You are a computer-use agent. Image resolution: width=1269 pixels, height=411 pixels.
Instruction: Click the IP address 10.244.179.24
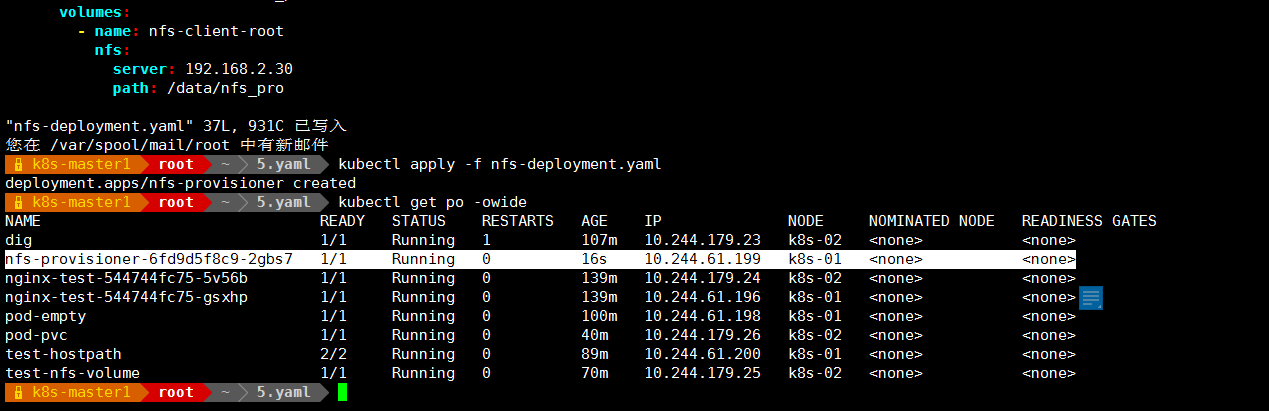702,278
